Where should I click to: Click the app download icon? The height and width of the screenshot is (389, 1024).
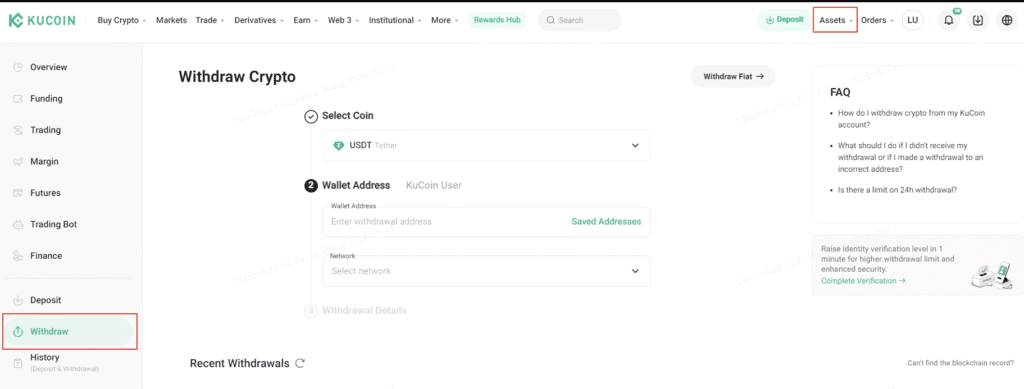tap(978, 20)
